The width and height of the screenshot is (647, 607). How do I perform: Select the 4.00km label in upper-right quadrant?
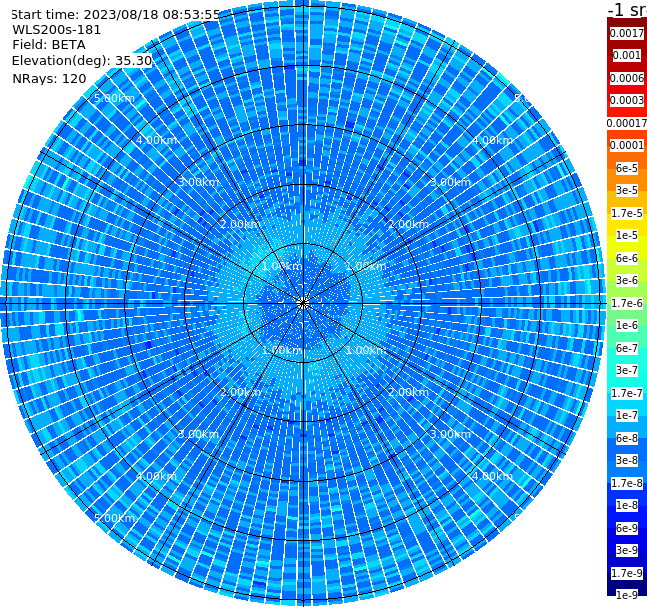(x=492, y=140)
